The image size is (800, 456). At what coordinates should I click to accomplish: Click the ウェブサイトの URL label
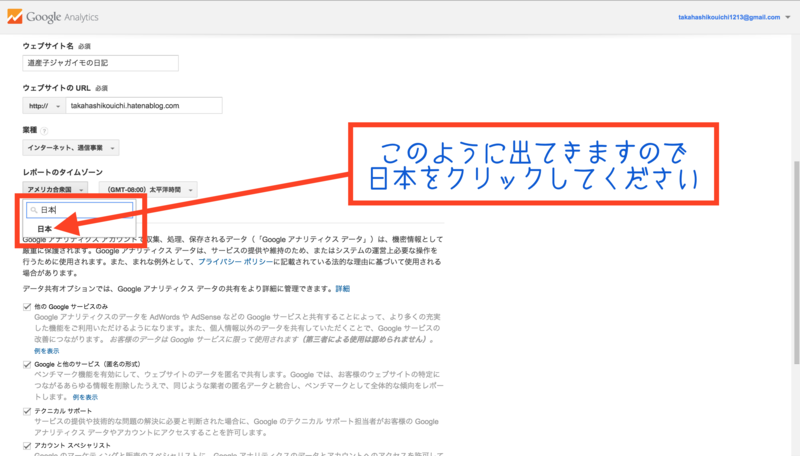pyautogui.click(x=57, y=88)
